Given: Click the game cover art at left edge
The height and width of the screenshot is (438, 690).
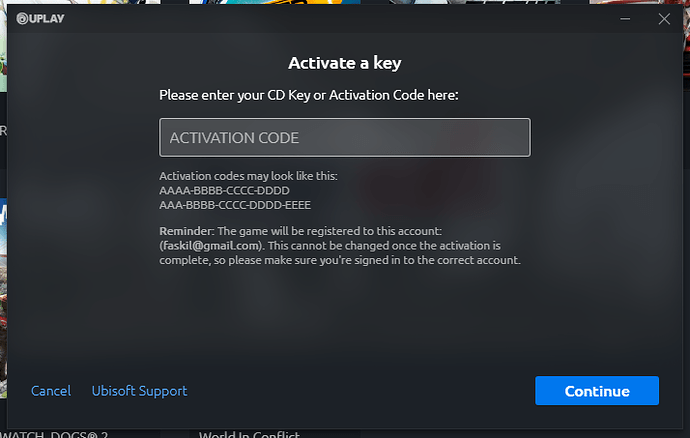Looking at the screenshot, I should pyautogui.click(x=3, y=297).
